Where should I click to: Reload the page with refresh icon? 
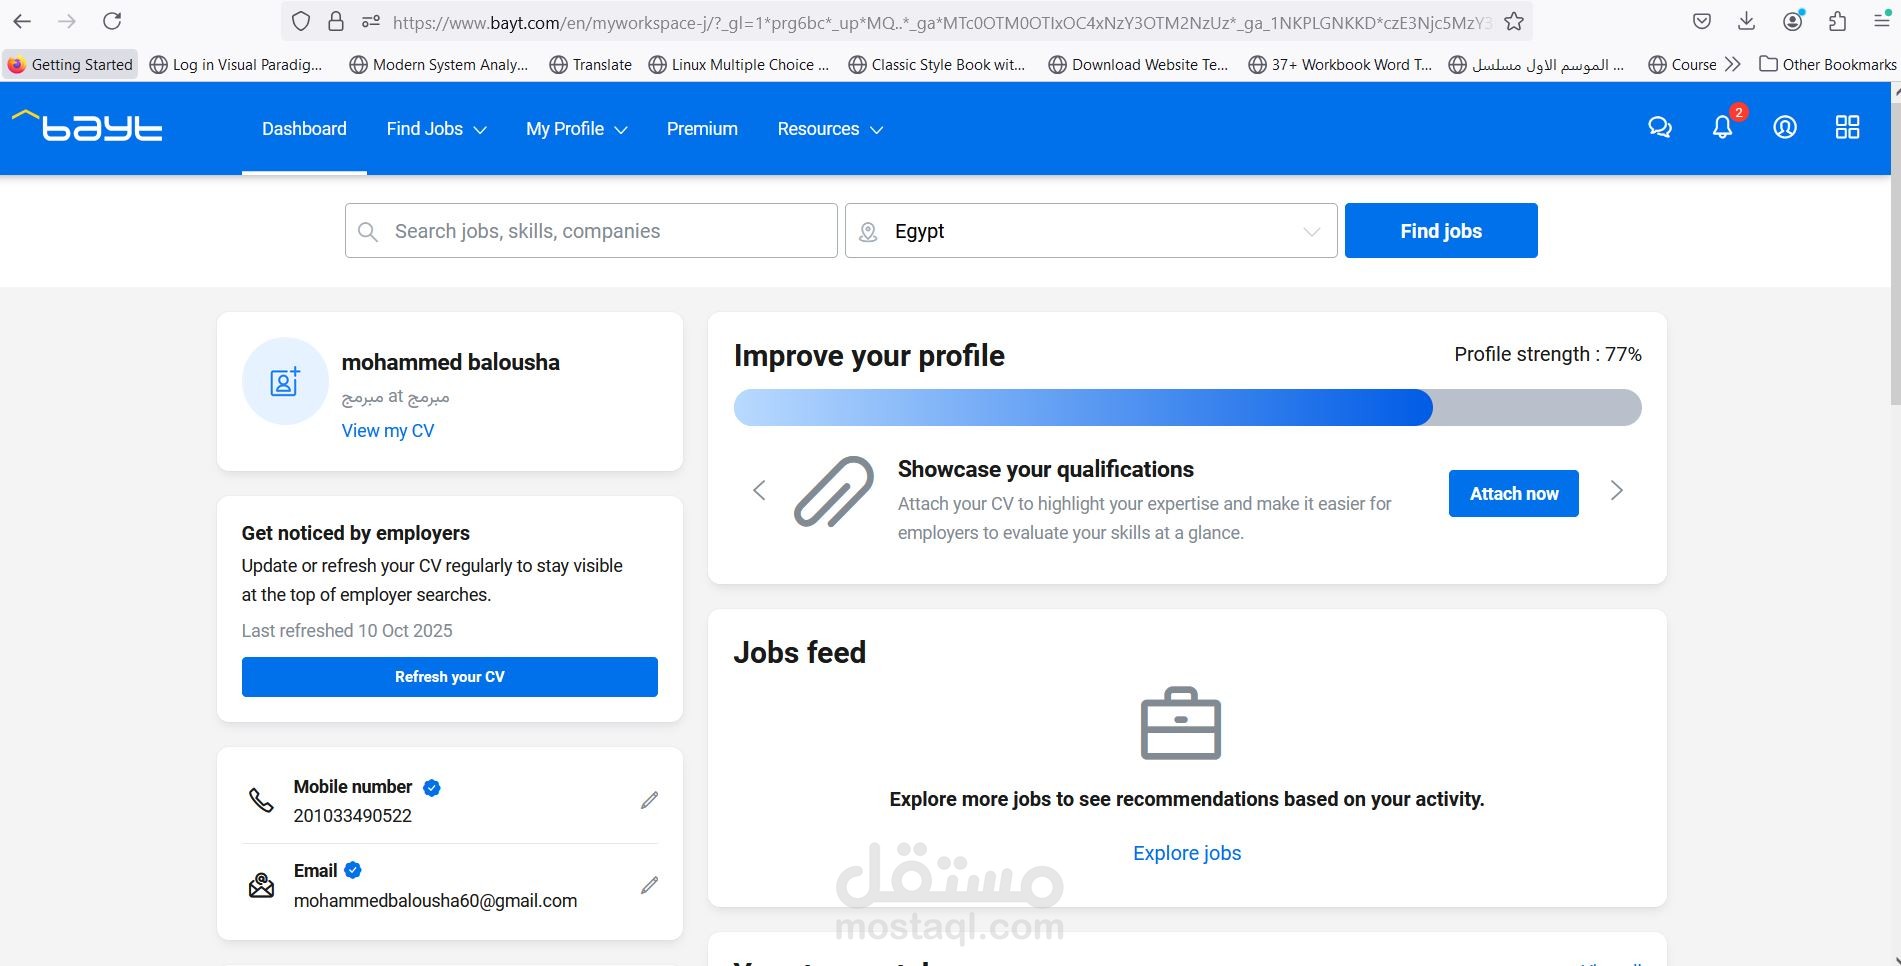click(113, 21)
